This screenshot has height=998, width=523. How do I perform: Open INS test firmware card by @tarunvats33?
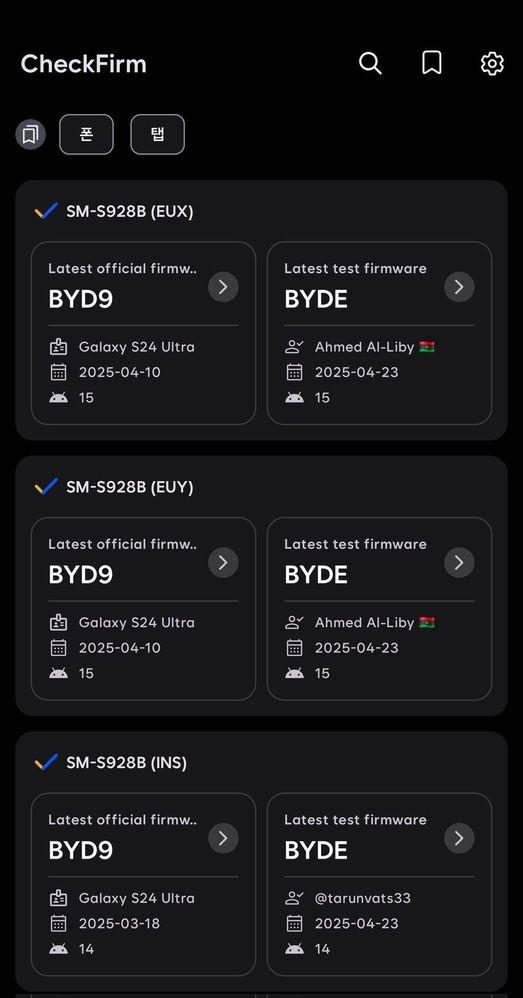point(379,885)
